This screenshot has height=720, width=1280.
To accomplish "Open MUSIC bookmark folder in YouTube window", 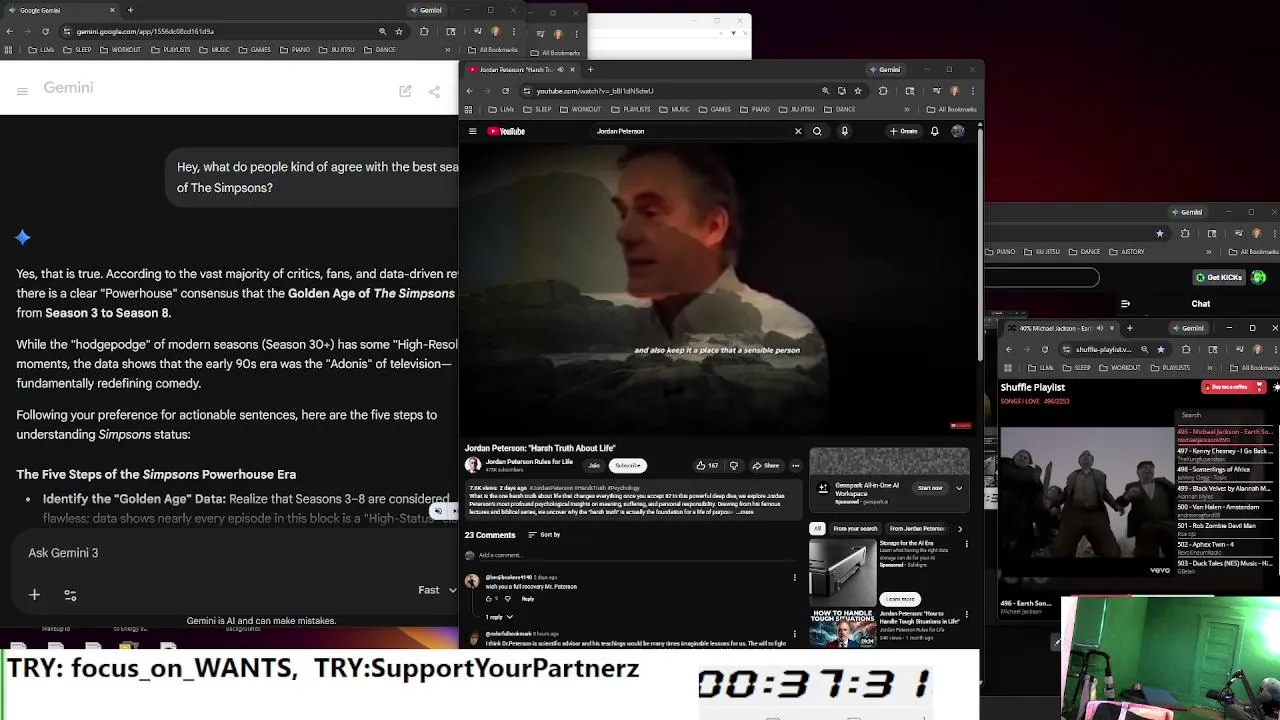I will tap(675, 110).
